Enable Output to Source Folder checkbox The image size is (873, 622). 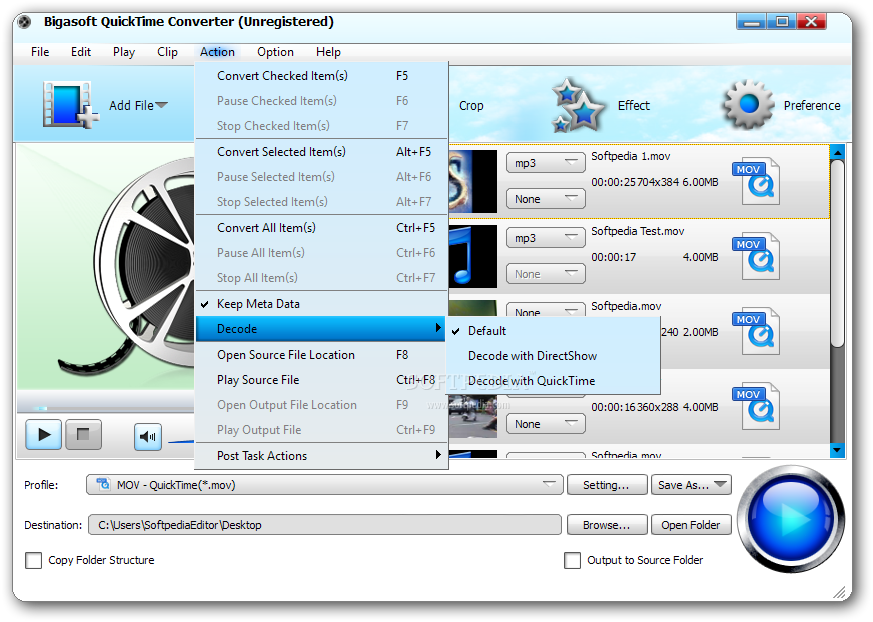[x=572, y=560]
